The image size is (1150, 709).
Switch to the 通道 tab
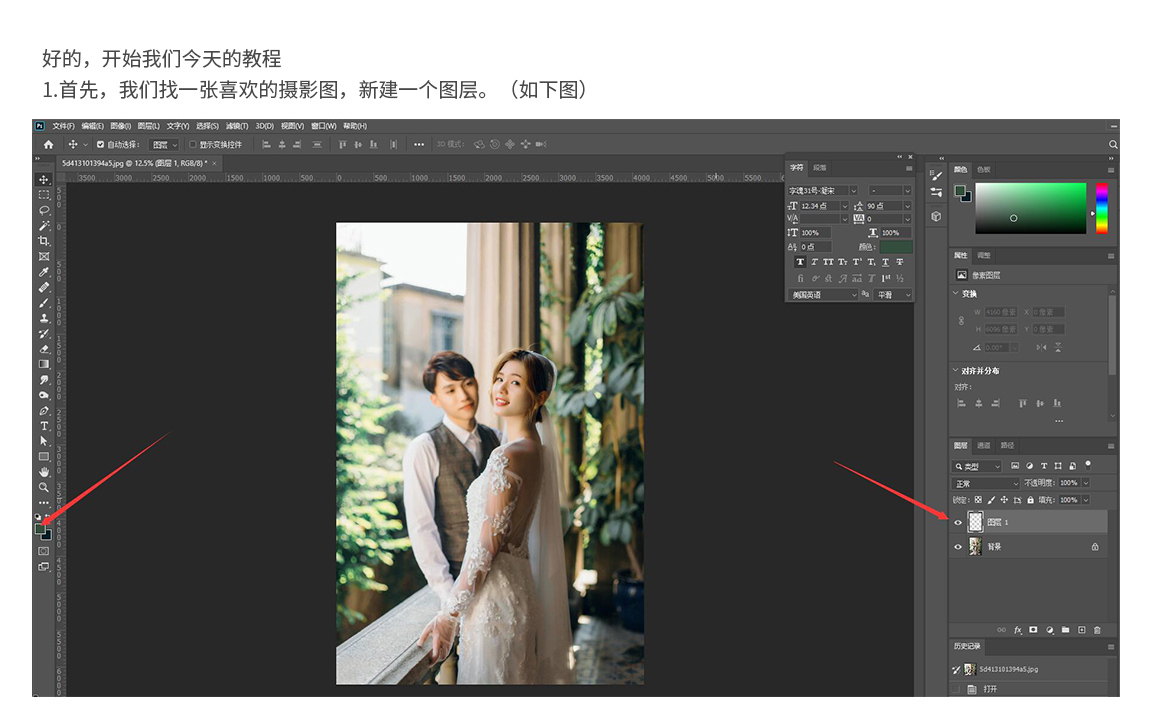click(x=984, y=445)
